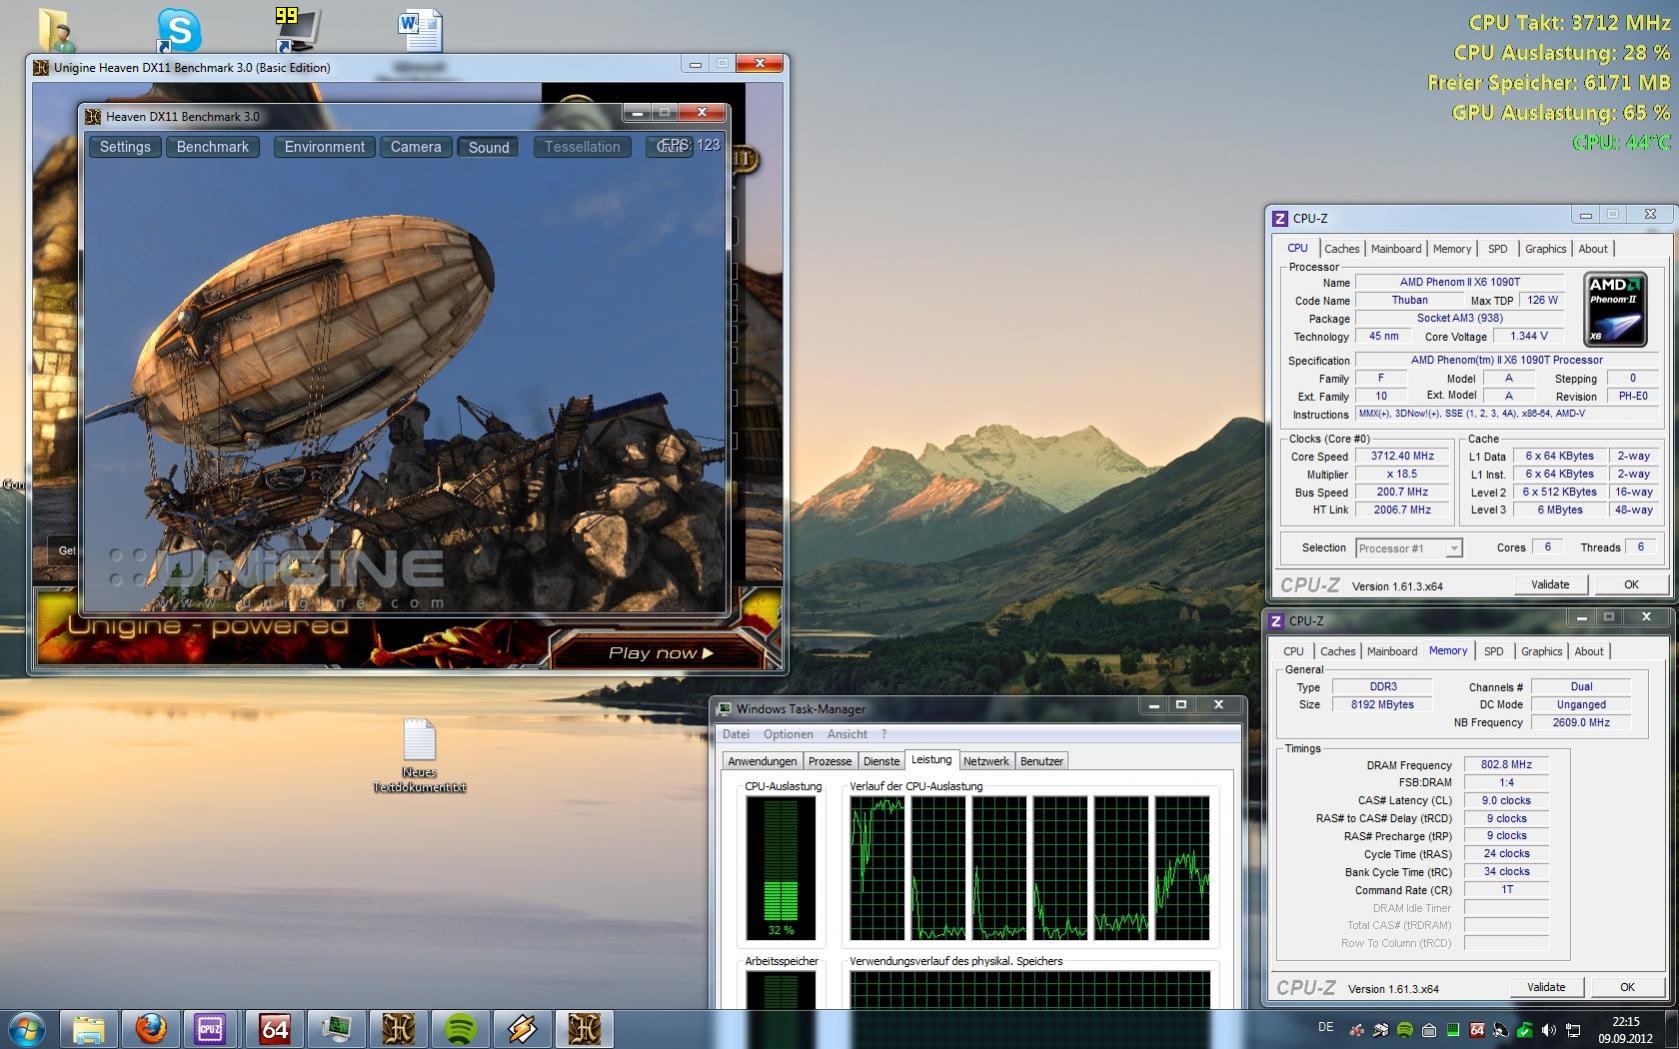Click the Winamp lightning bolt taskbar button
Image resolution: width=1679 pixels, height=1049 pixels.
pyautogui.click(x=522, y=1029)
